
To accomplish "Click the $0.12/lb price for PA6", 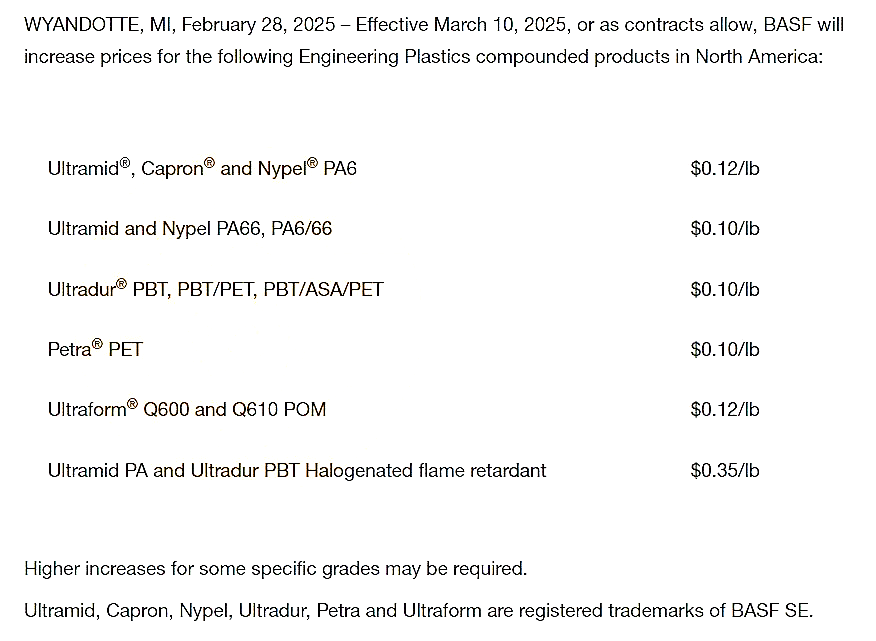I will (725, 169).
